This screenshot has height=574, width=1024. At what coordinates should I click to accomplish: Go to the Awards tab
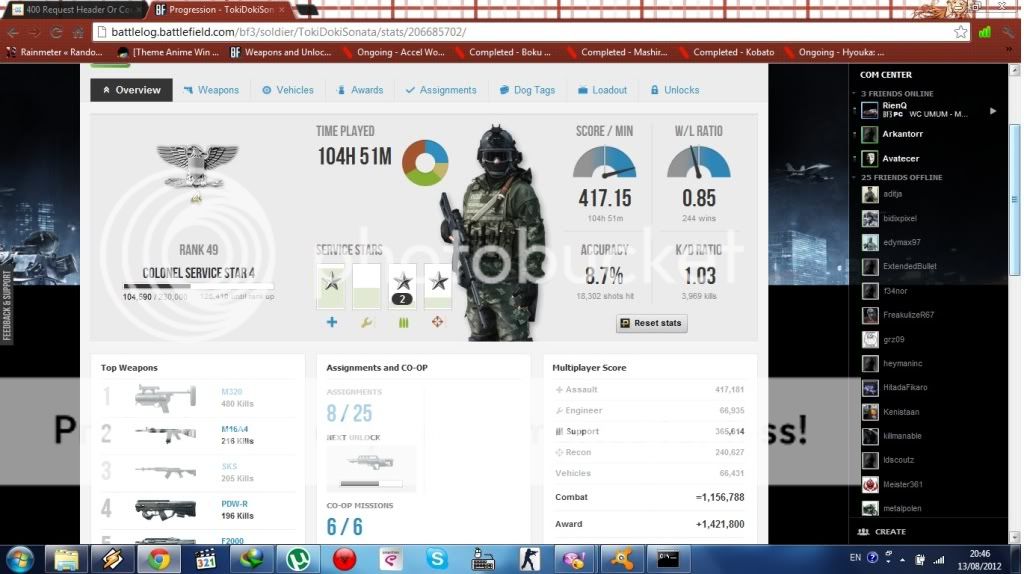point(360,90)
